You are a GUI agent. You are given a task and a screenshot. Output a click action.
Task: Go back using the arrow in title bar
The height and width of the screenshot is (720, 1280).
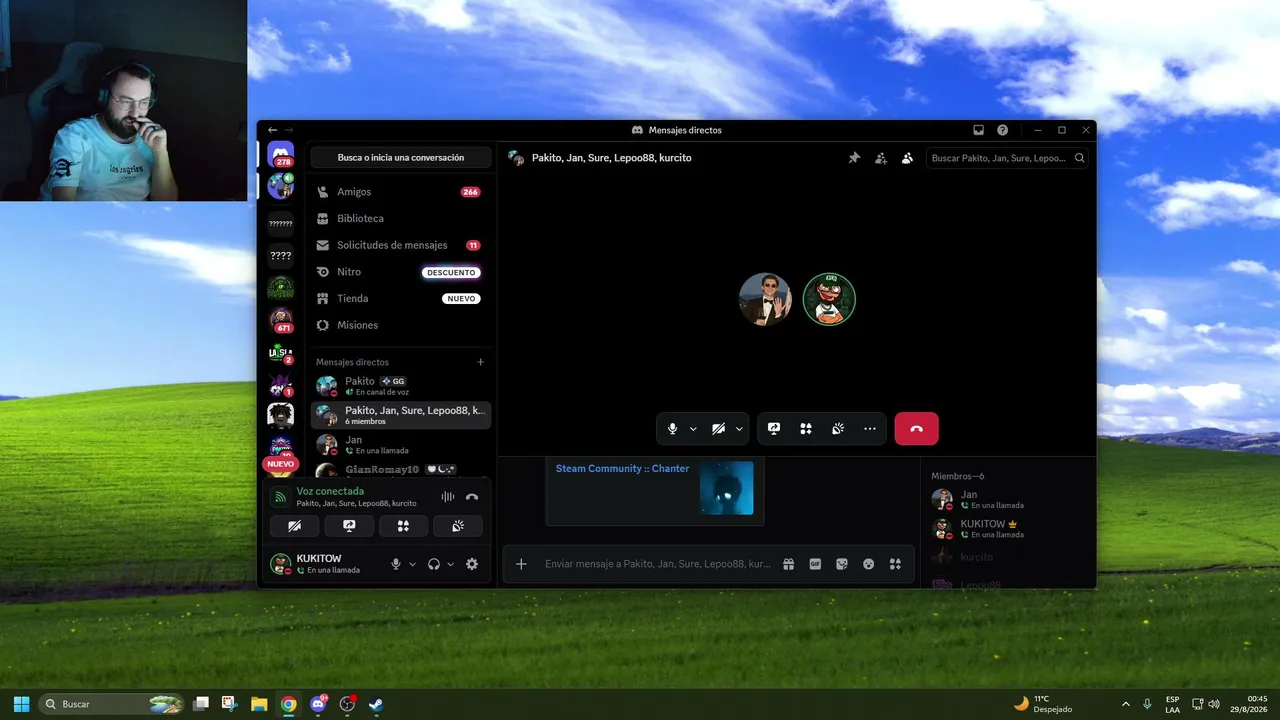click(272, 130)
